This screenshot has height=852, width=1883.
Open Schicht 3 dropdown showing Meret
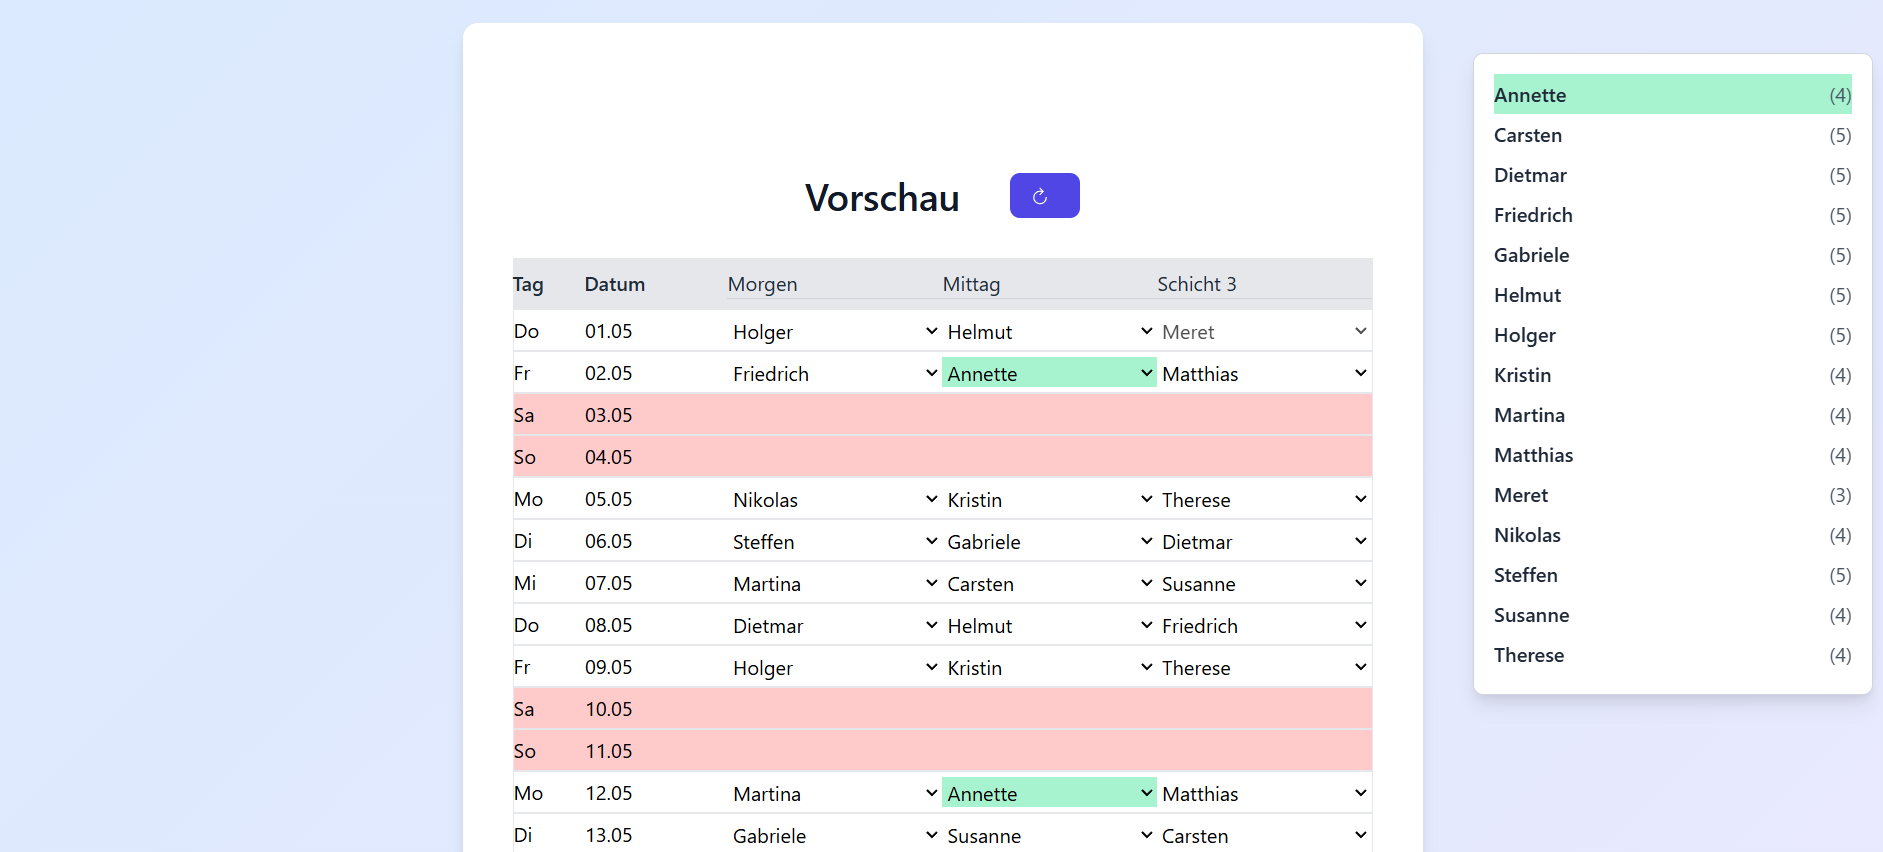(x=1263, y=332)
